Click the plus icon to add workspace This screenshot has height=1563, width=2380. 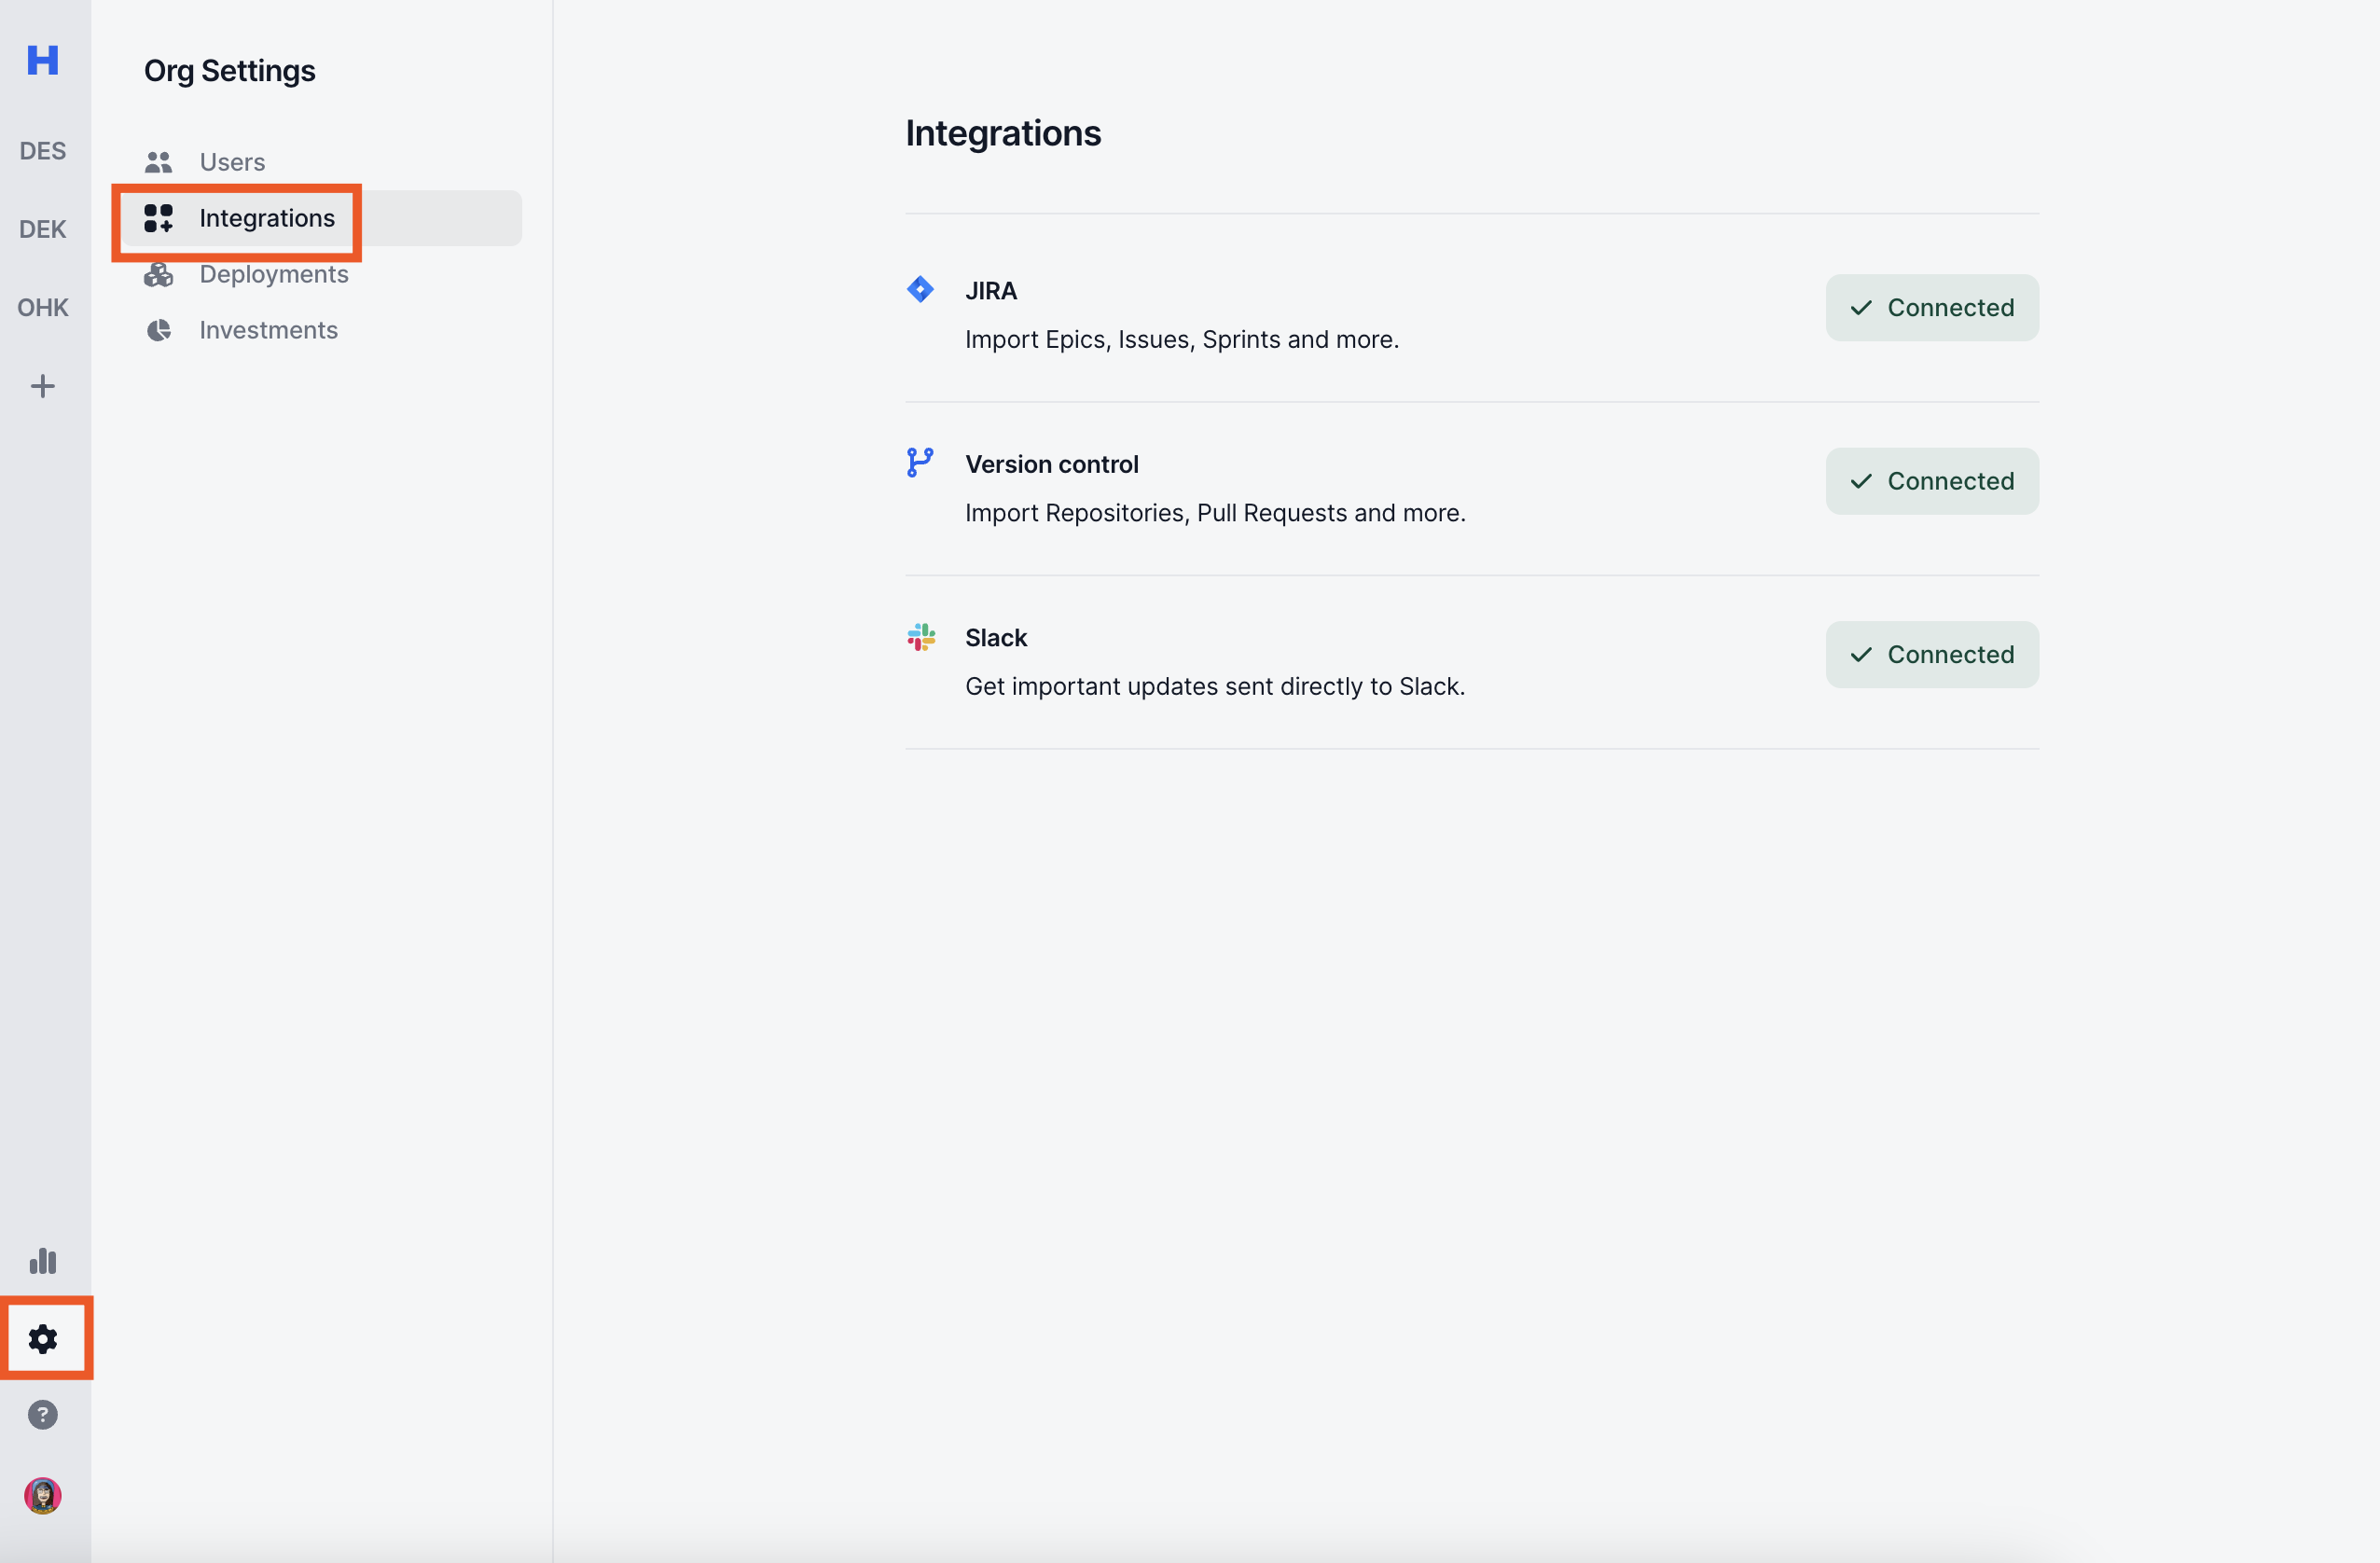click(42, 386)
